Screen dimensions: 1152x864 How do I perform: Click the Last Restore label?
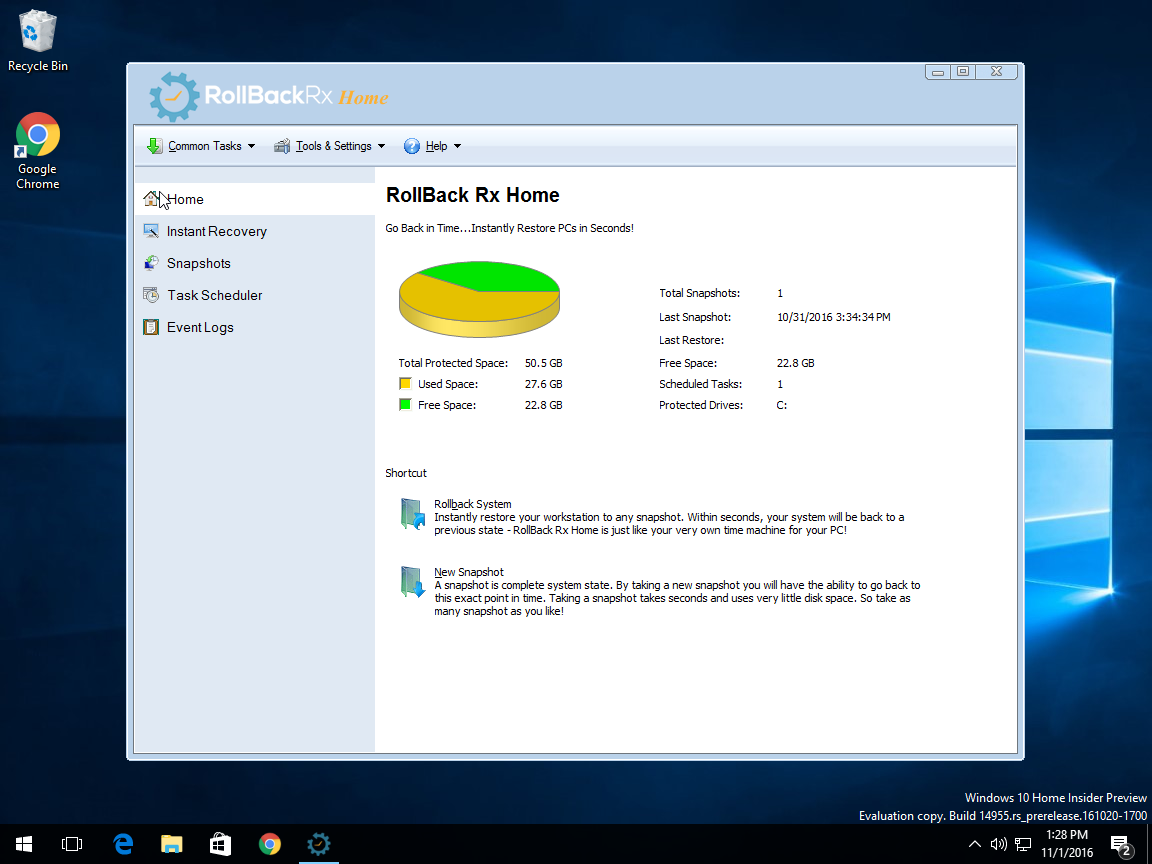(x=691, y=340)
